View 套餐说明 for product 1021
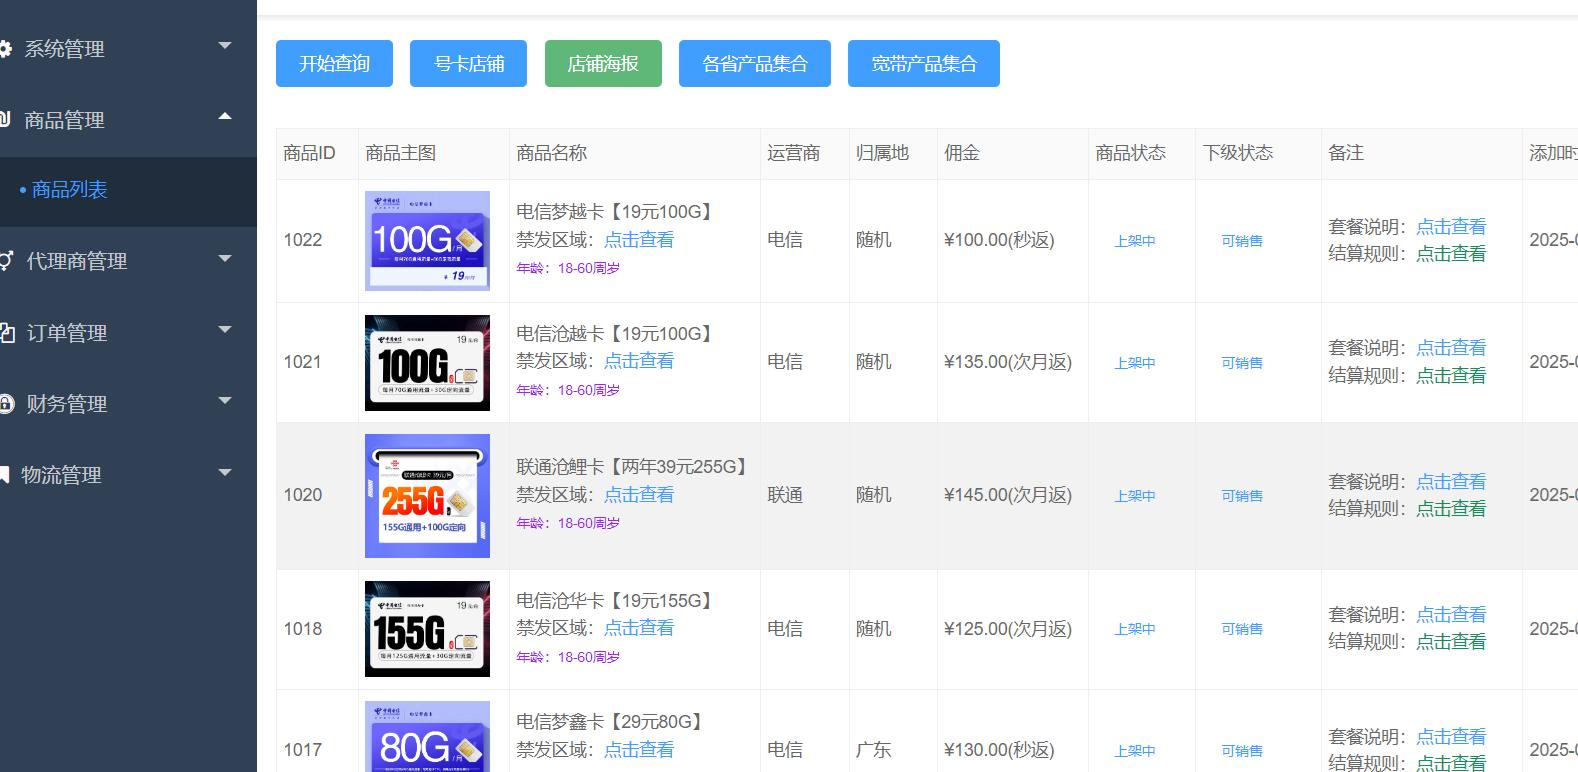This screenshot has width=1578, height=772. 1451,348
